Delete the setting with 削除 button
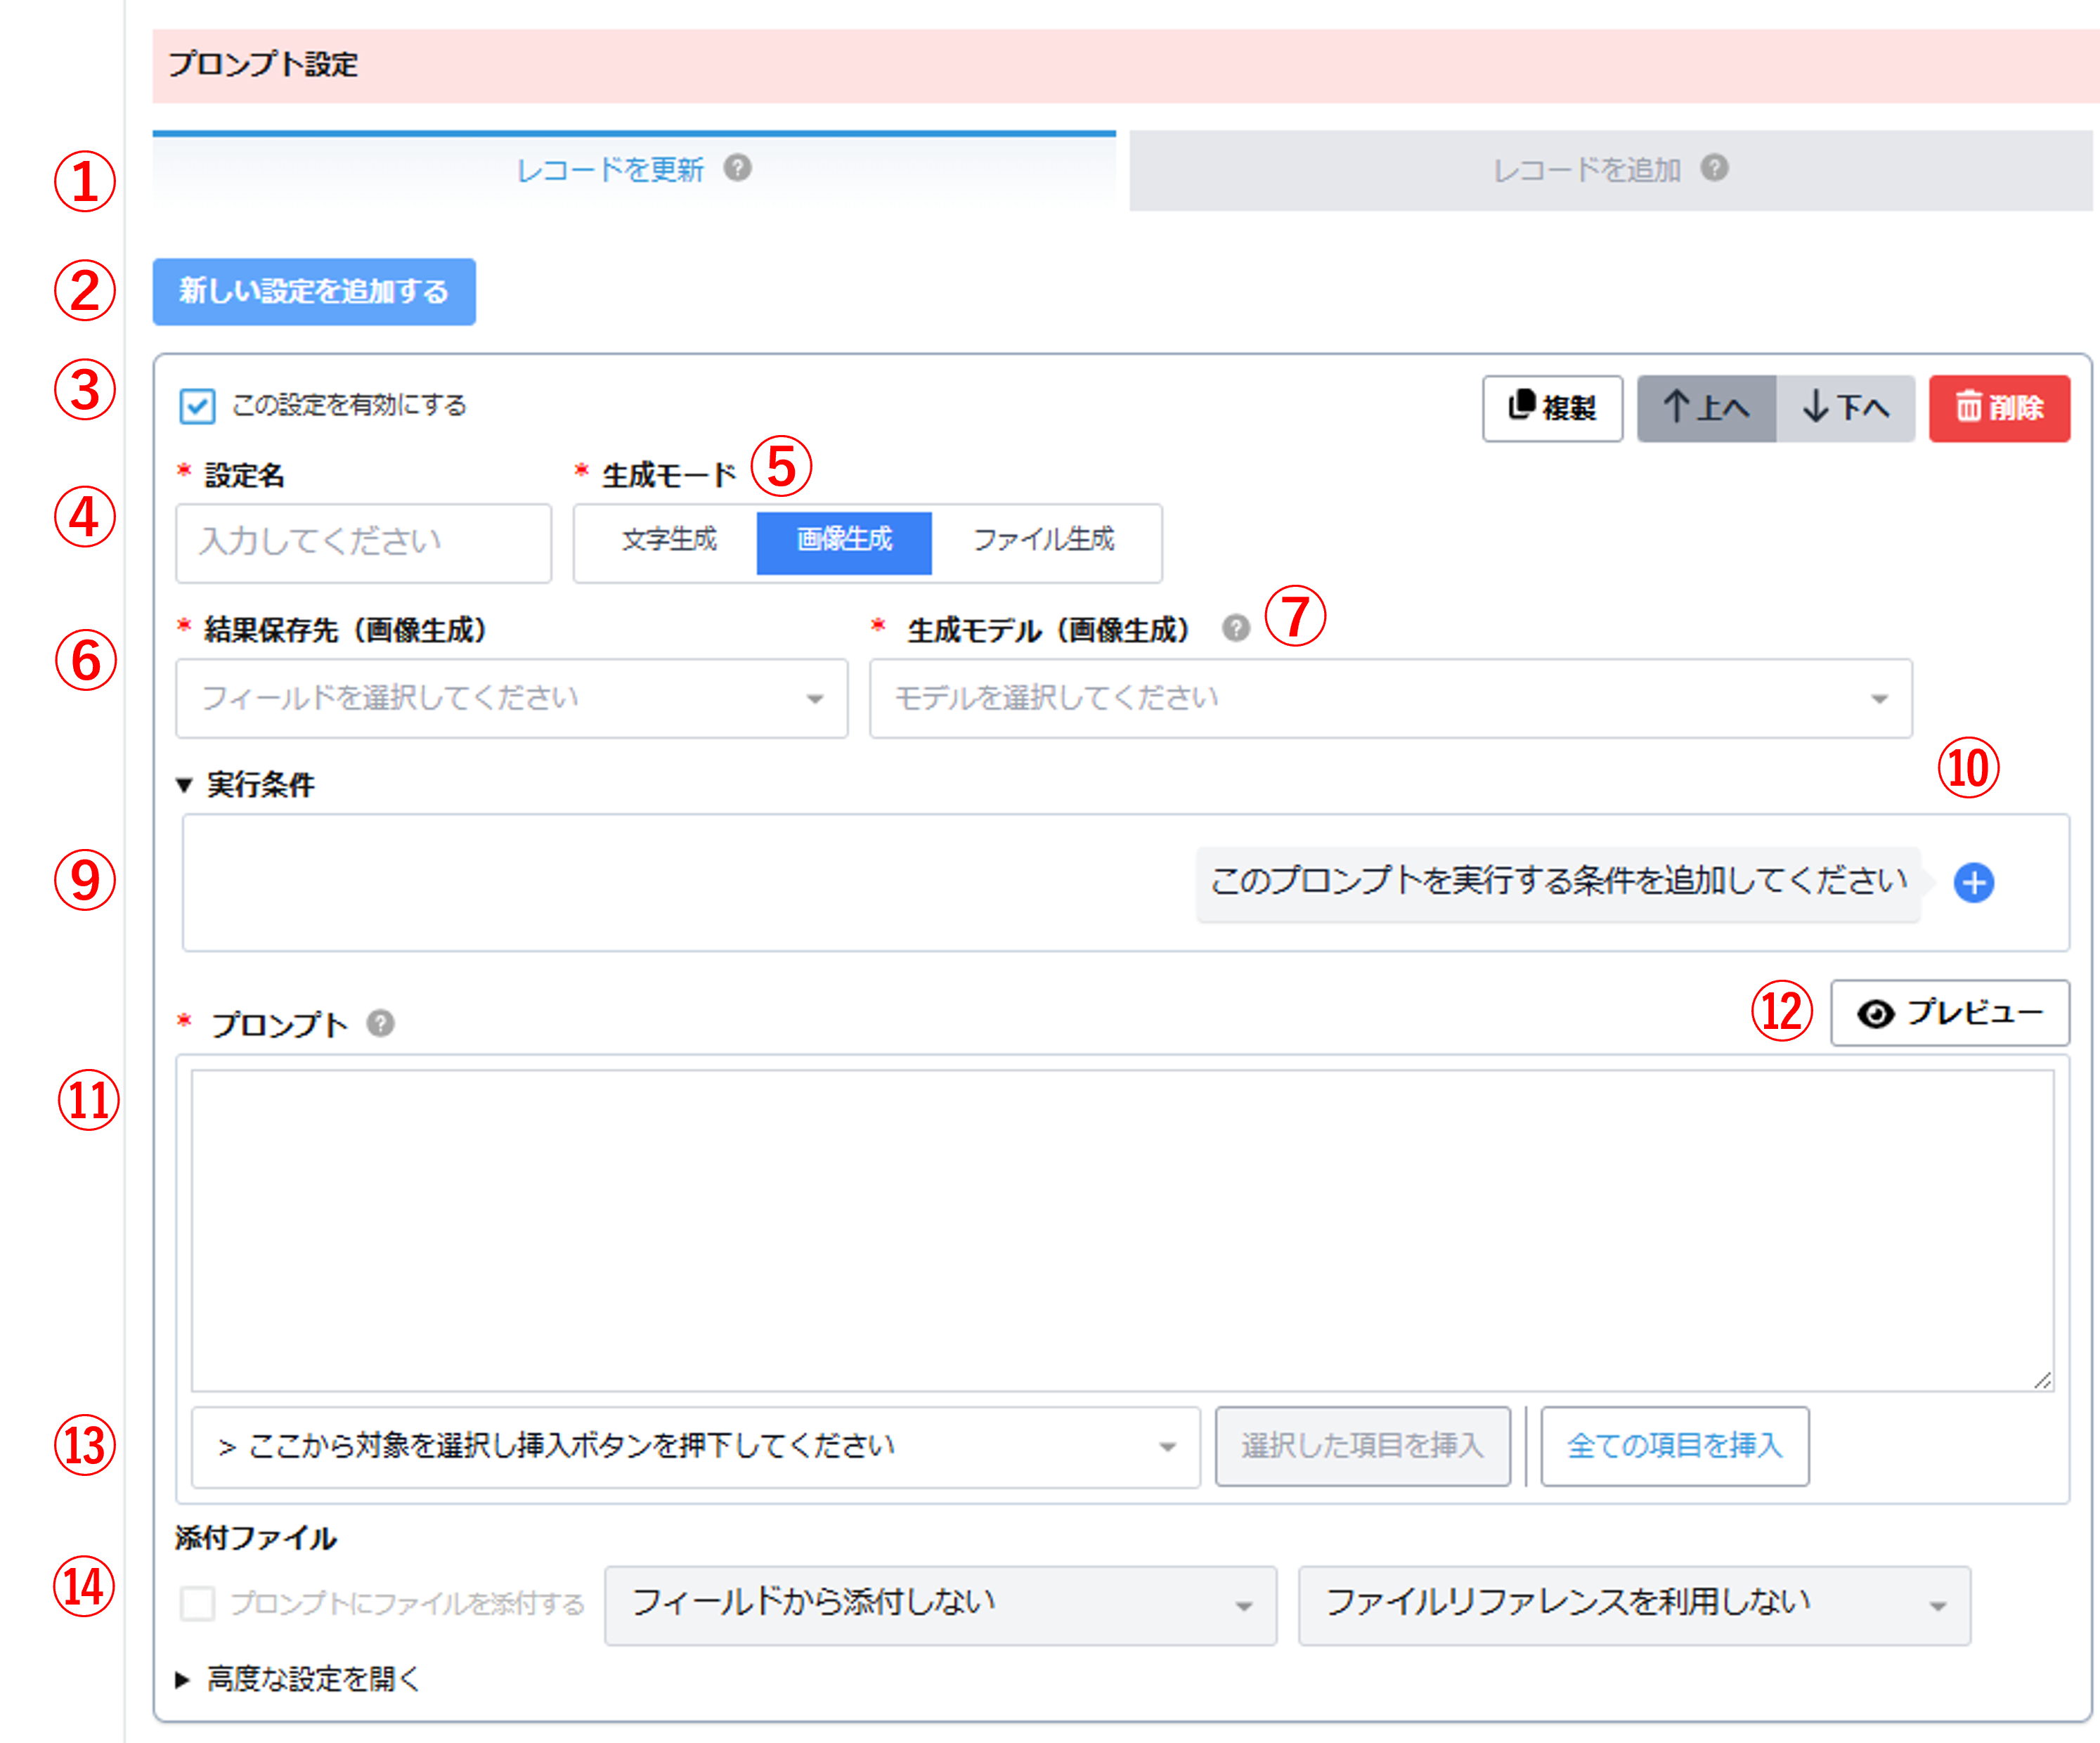This screenshot has width=2100, height=1743. 2000,408
